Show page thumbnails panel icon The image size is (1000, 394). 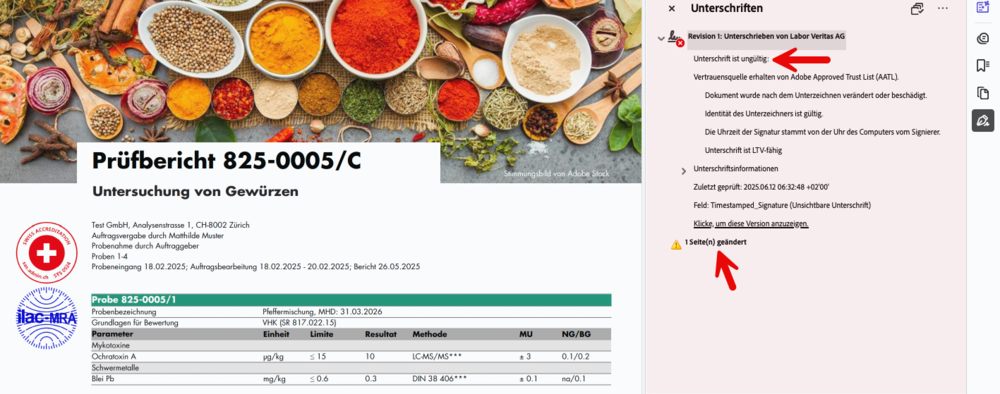coord(982,93)
